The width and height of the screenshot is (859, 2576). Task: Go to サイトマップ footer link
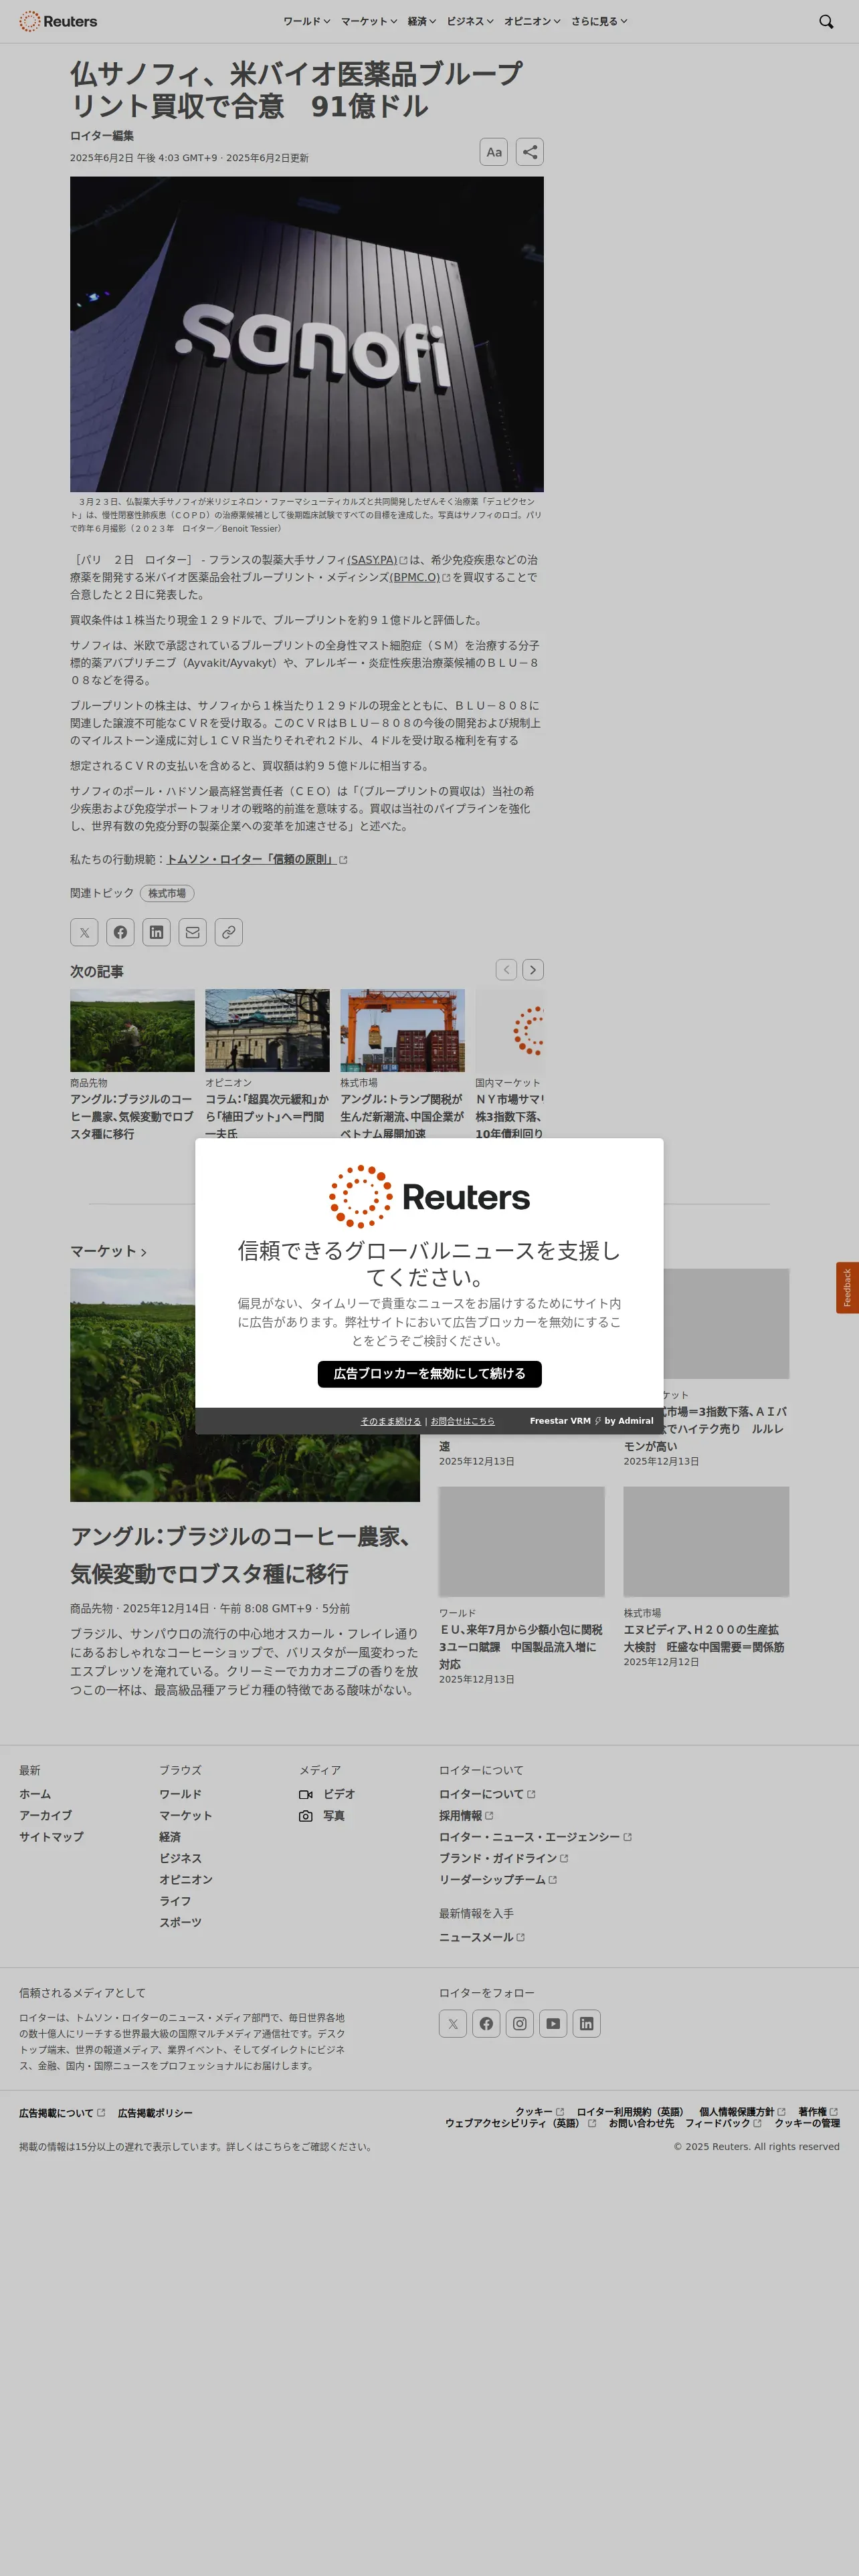[x=51, y=1837]
